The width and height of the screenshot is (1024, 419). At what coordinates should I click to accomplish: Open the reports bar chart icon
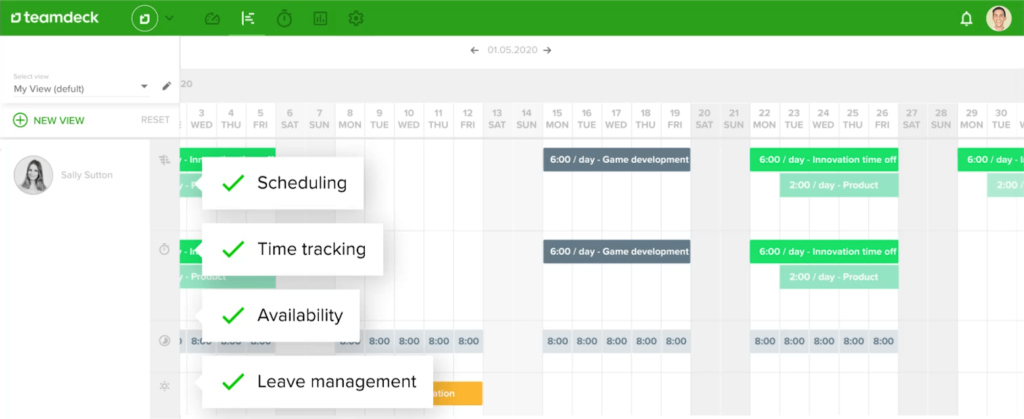pos(320,18)
